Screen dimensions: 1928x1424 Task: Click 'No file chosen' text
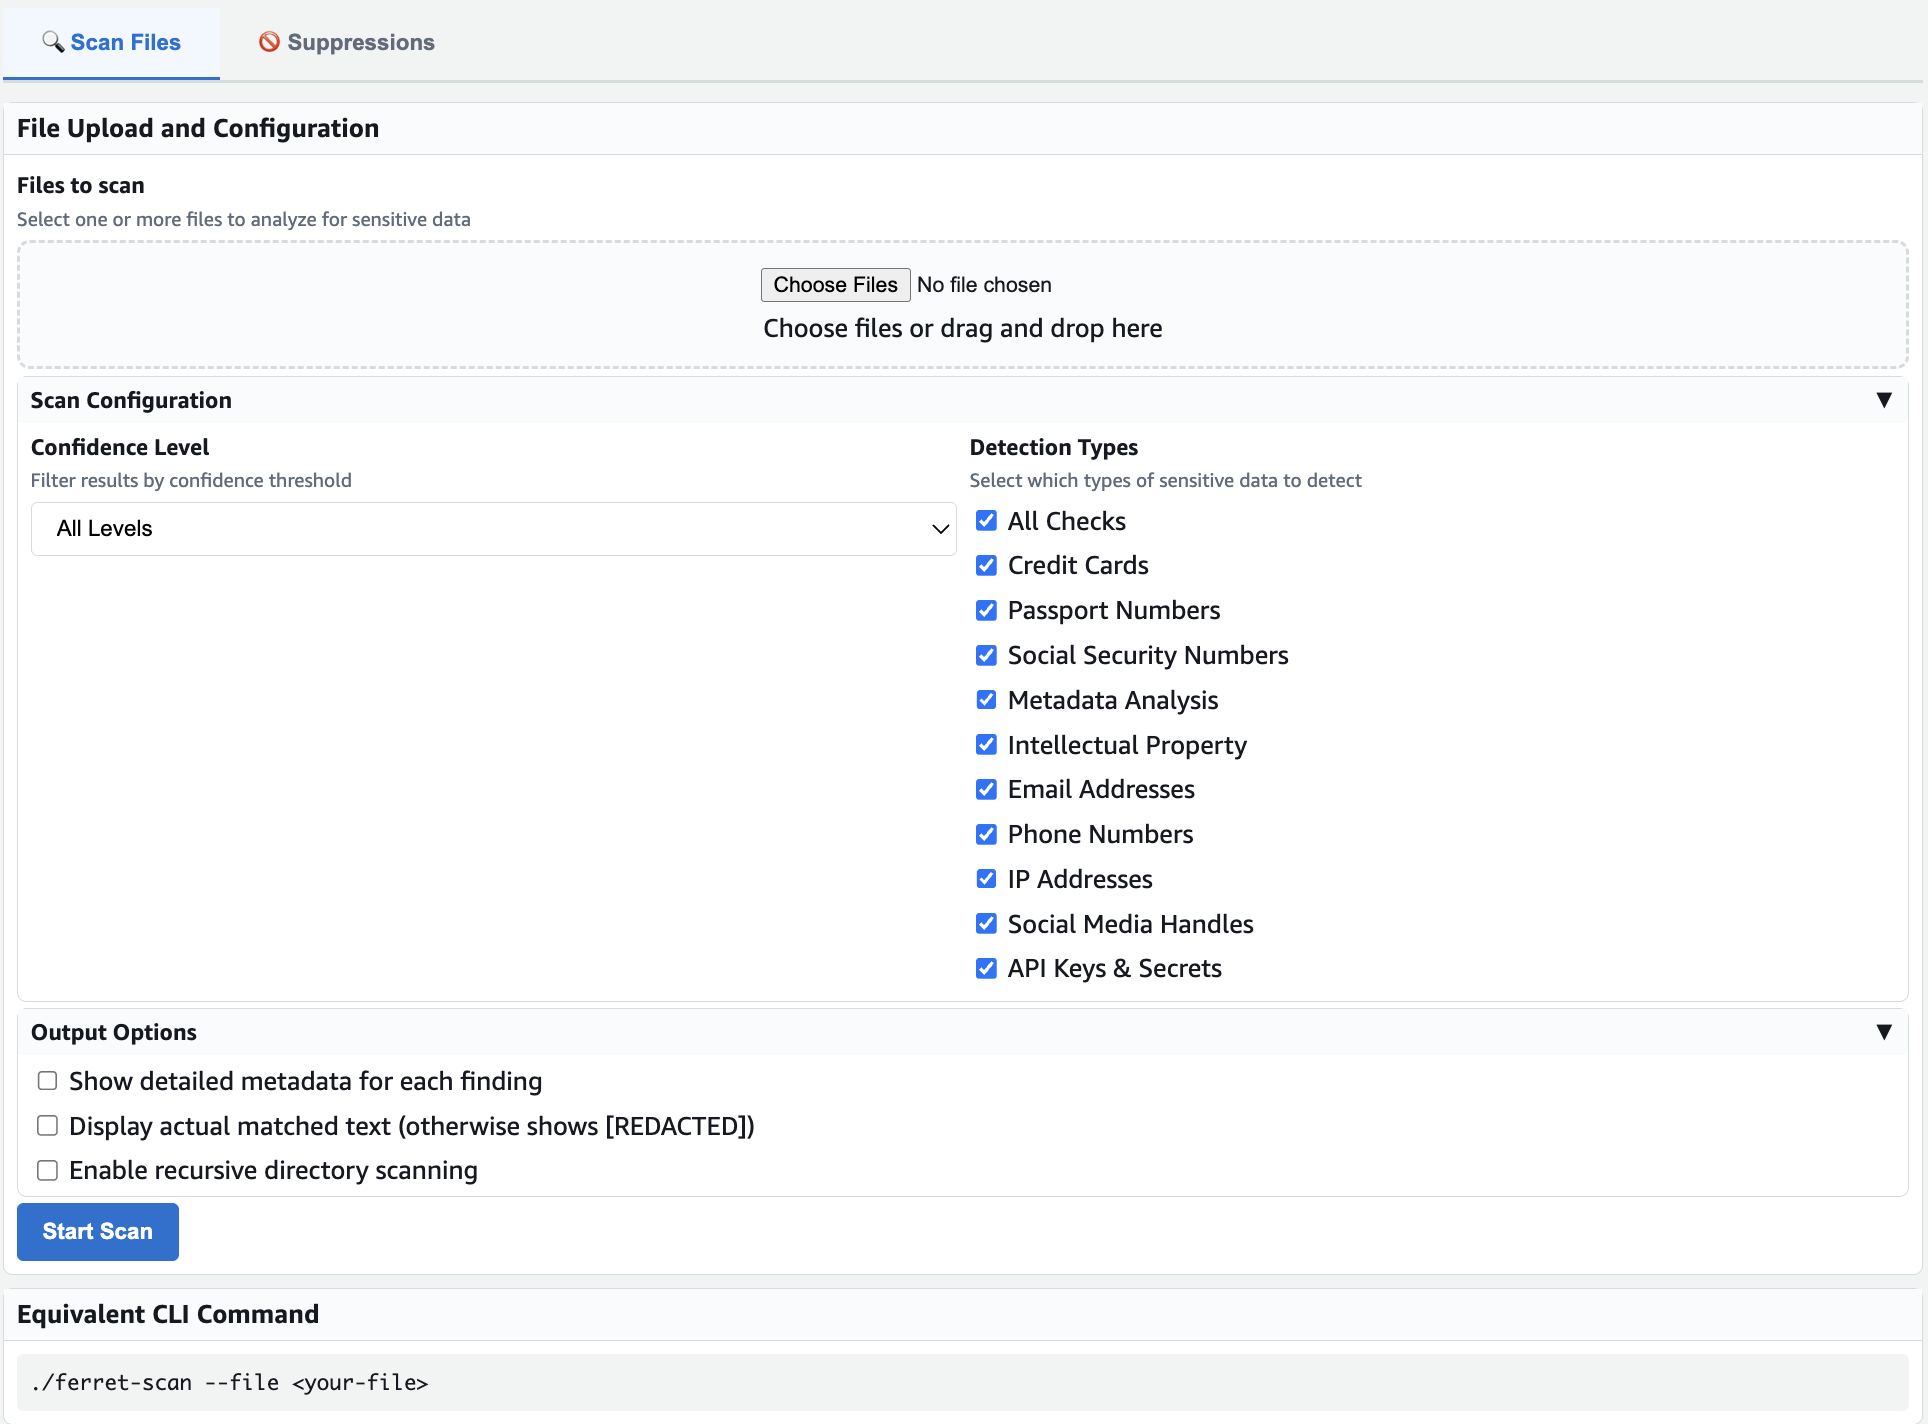(x=984, y=285)
